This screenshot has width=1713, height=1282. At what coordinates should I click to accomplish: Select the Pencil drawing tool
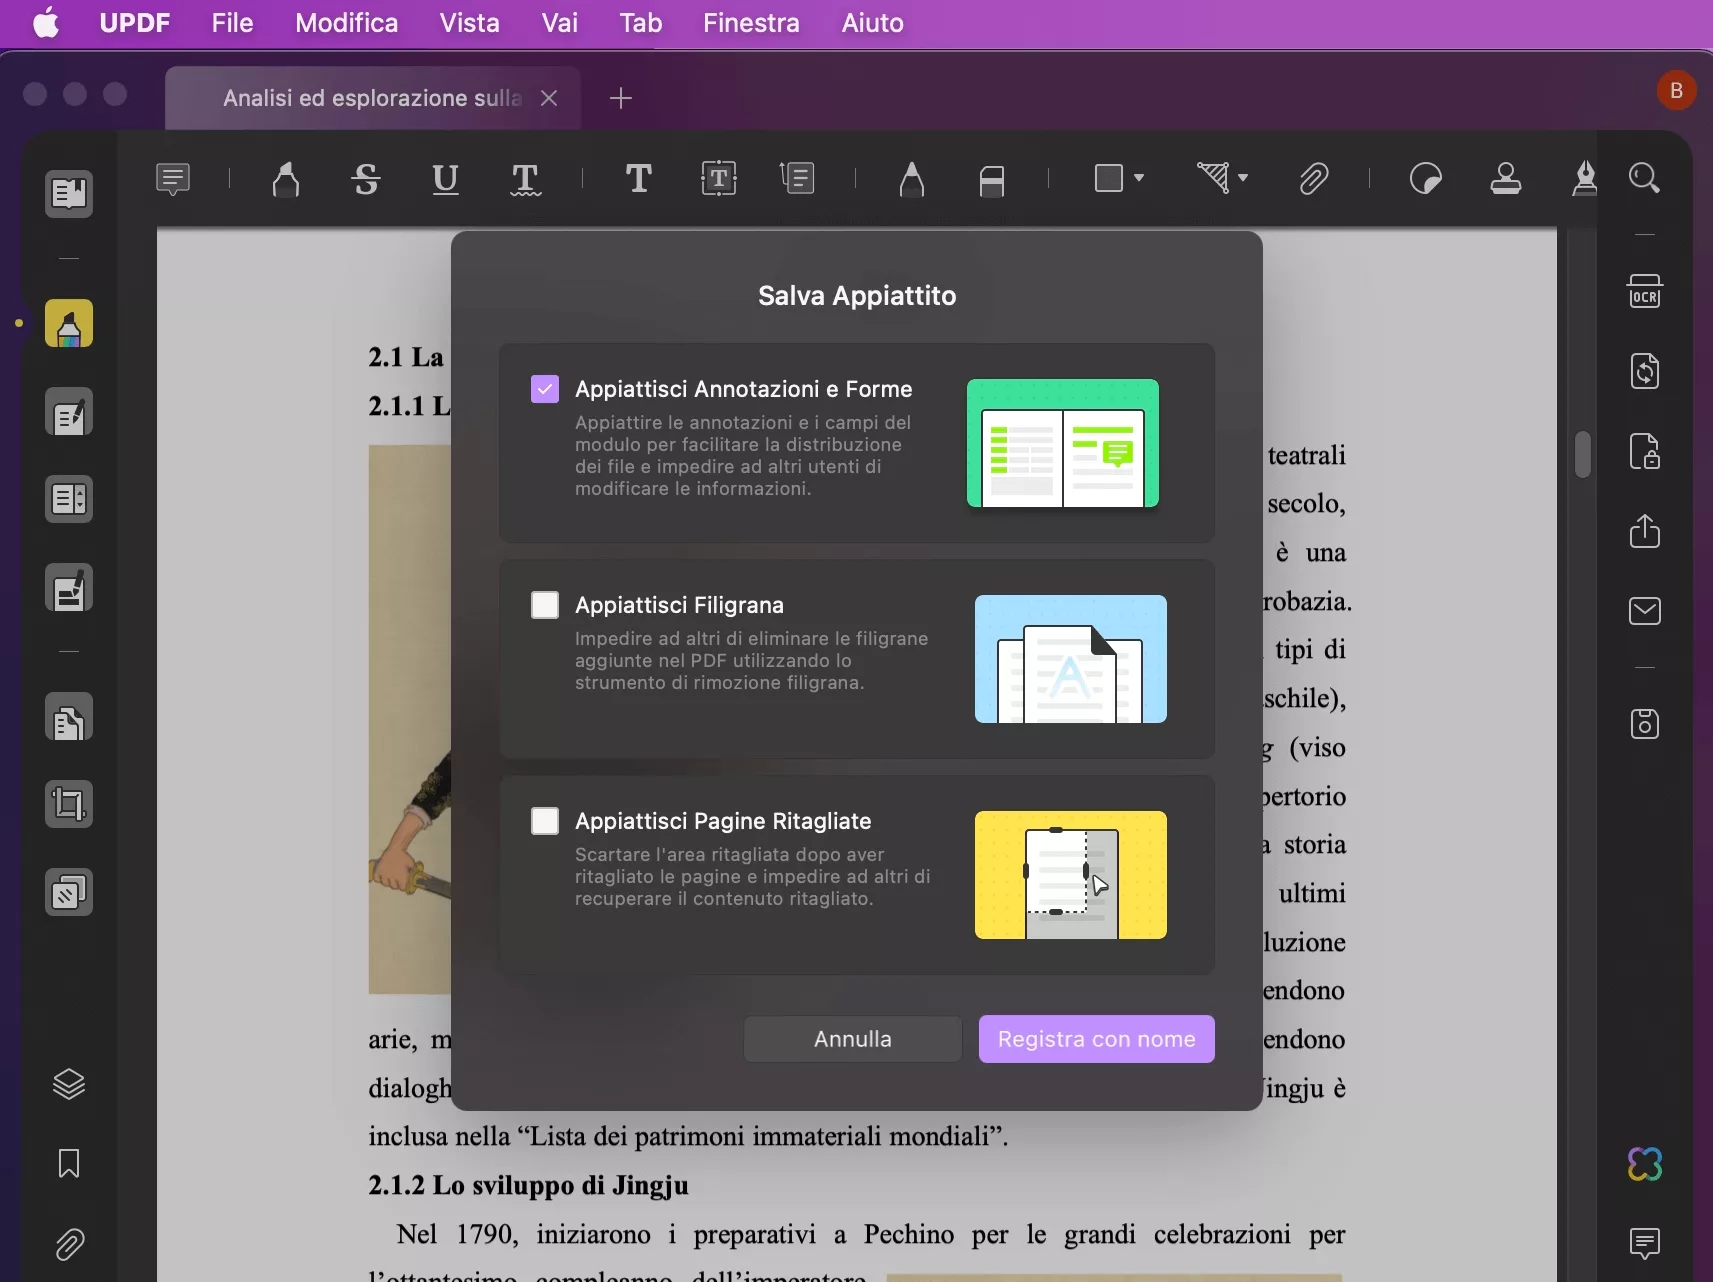pos(911,179)
